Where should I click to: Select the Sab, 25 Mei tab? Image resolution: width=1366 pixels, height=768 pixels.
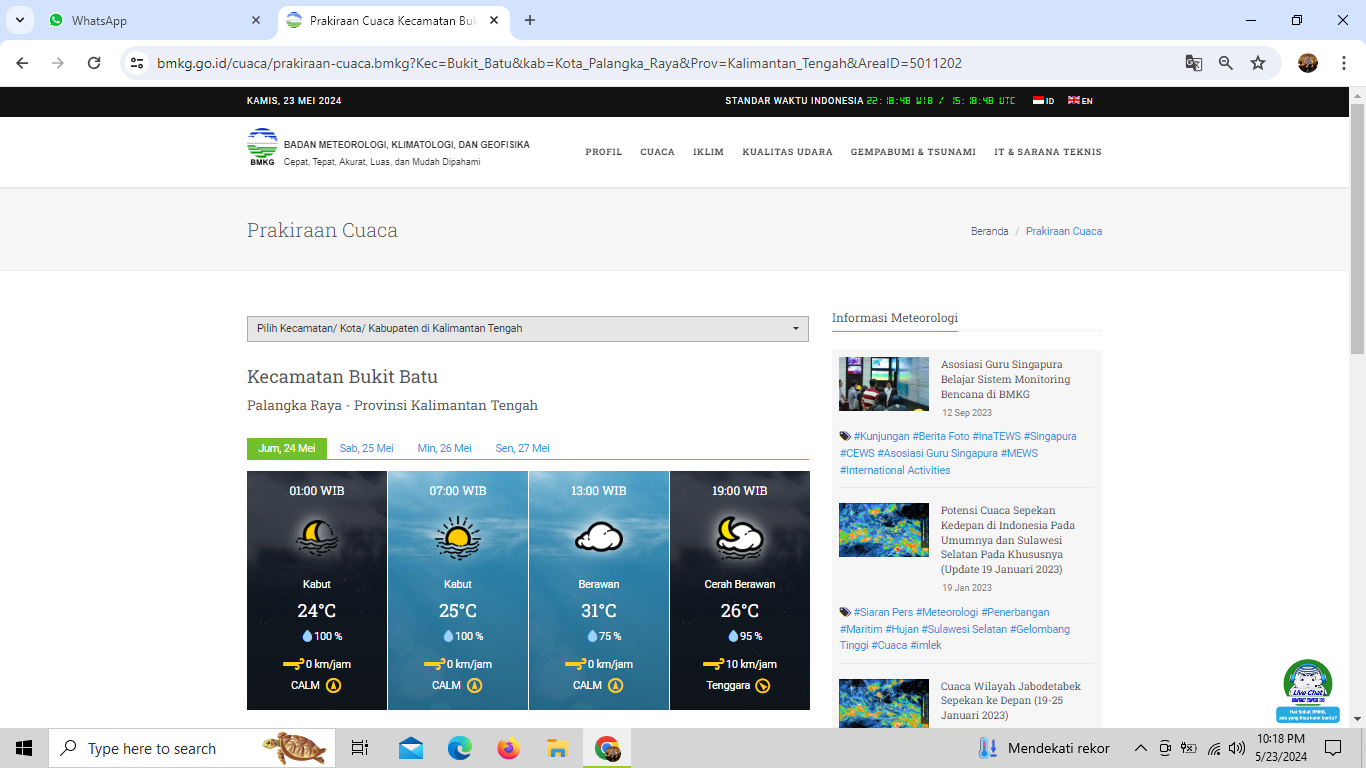pyautogui.click(x=367, y=448)
